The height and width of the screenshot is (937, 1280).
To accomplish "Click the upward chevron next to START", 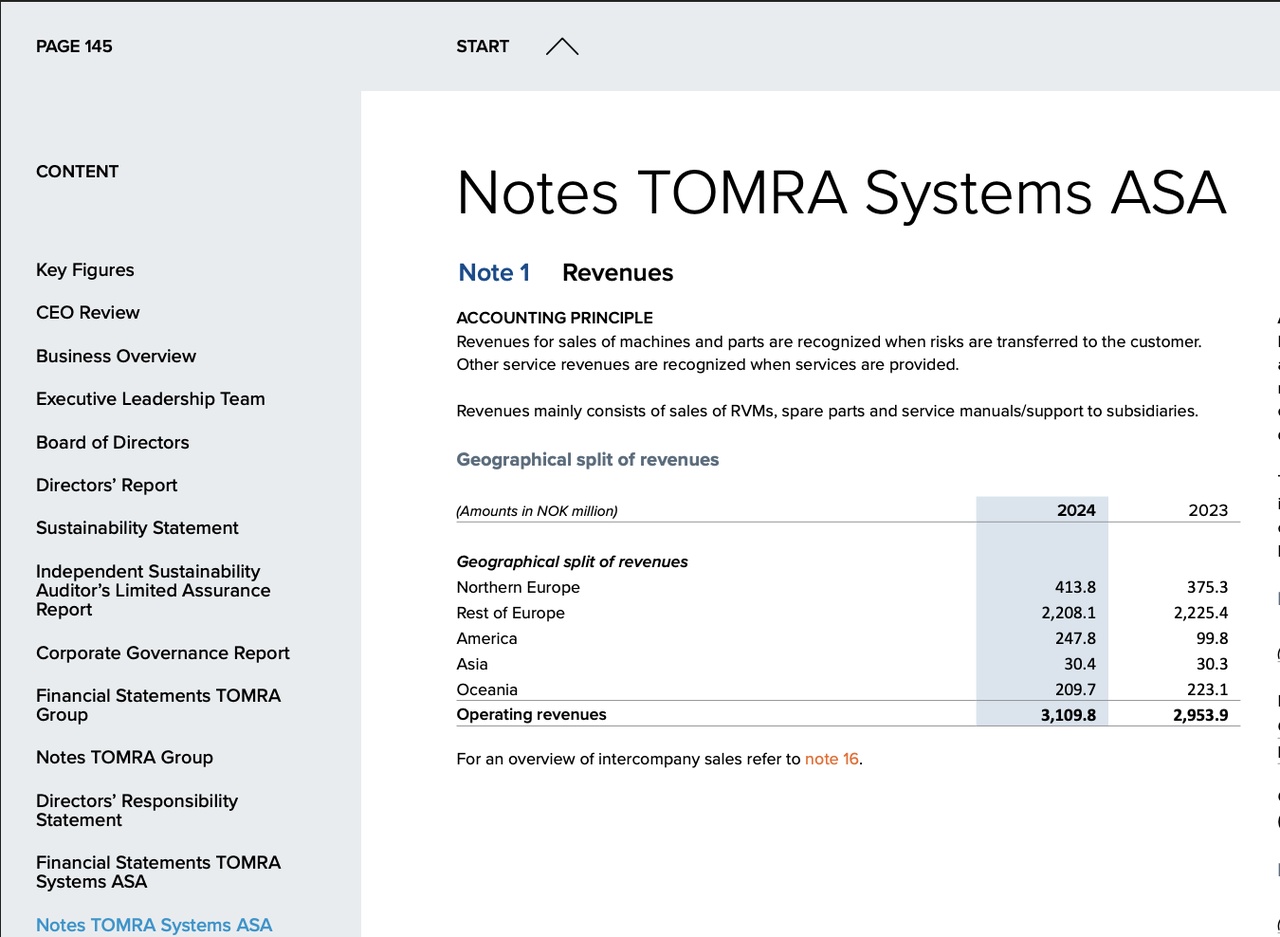I will (x=562, y=46).
